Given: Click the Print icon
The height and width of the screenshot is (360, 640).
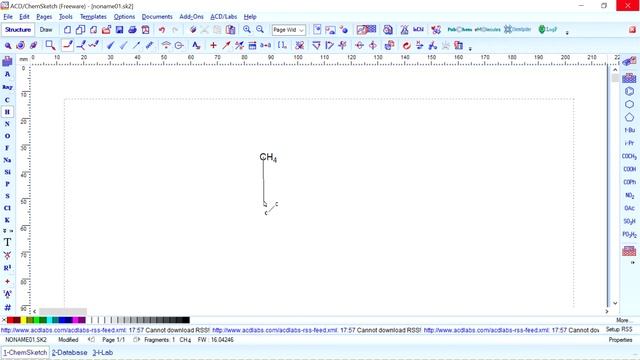Looking at the screenshot, I should pyautogui.click(x=132, y=30).
